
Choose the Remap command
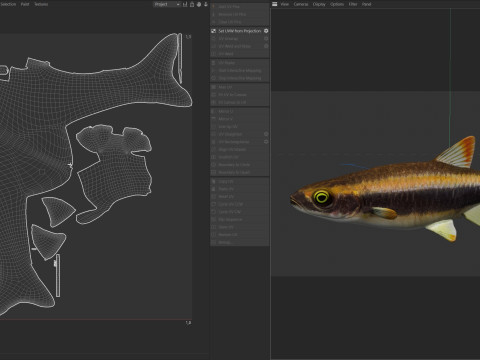pos(240,242)
